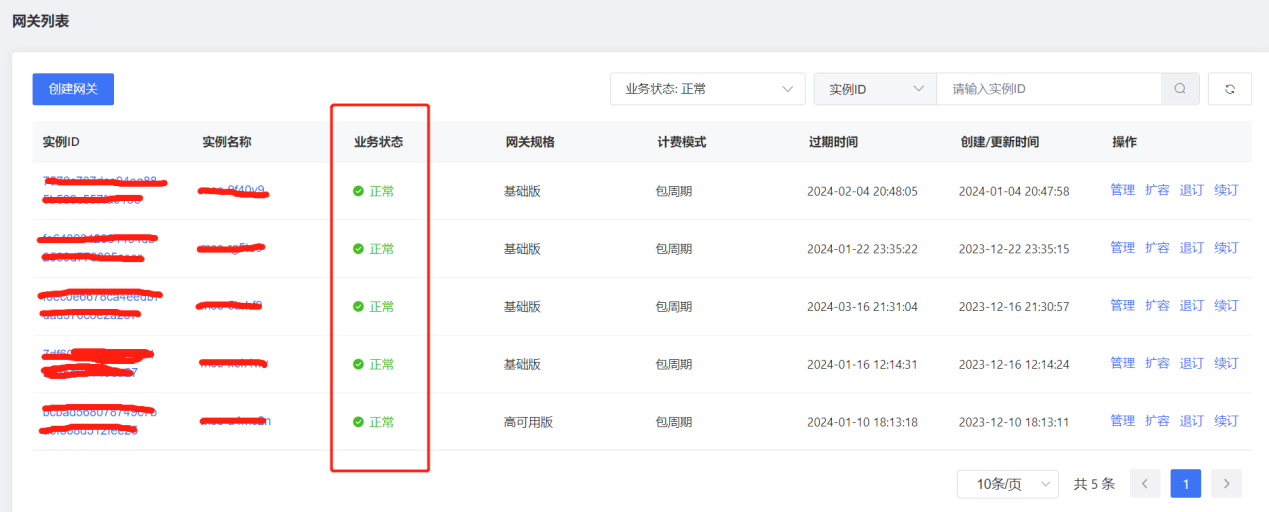
Task: Click expiry time 2024-03-16 21:31:04
Action: coord(862,306)
